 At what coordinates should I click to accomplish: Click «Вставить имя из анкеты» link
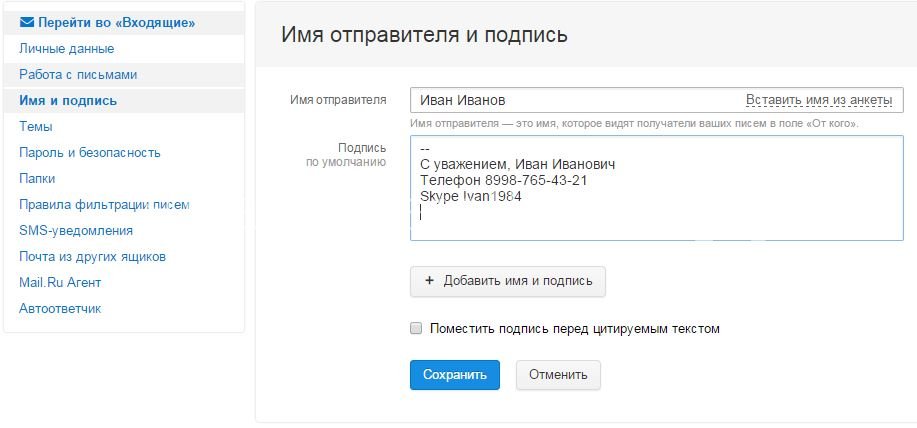point(820,100)
